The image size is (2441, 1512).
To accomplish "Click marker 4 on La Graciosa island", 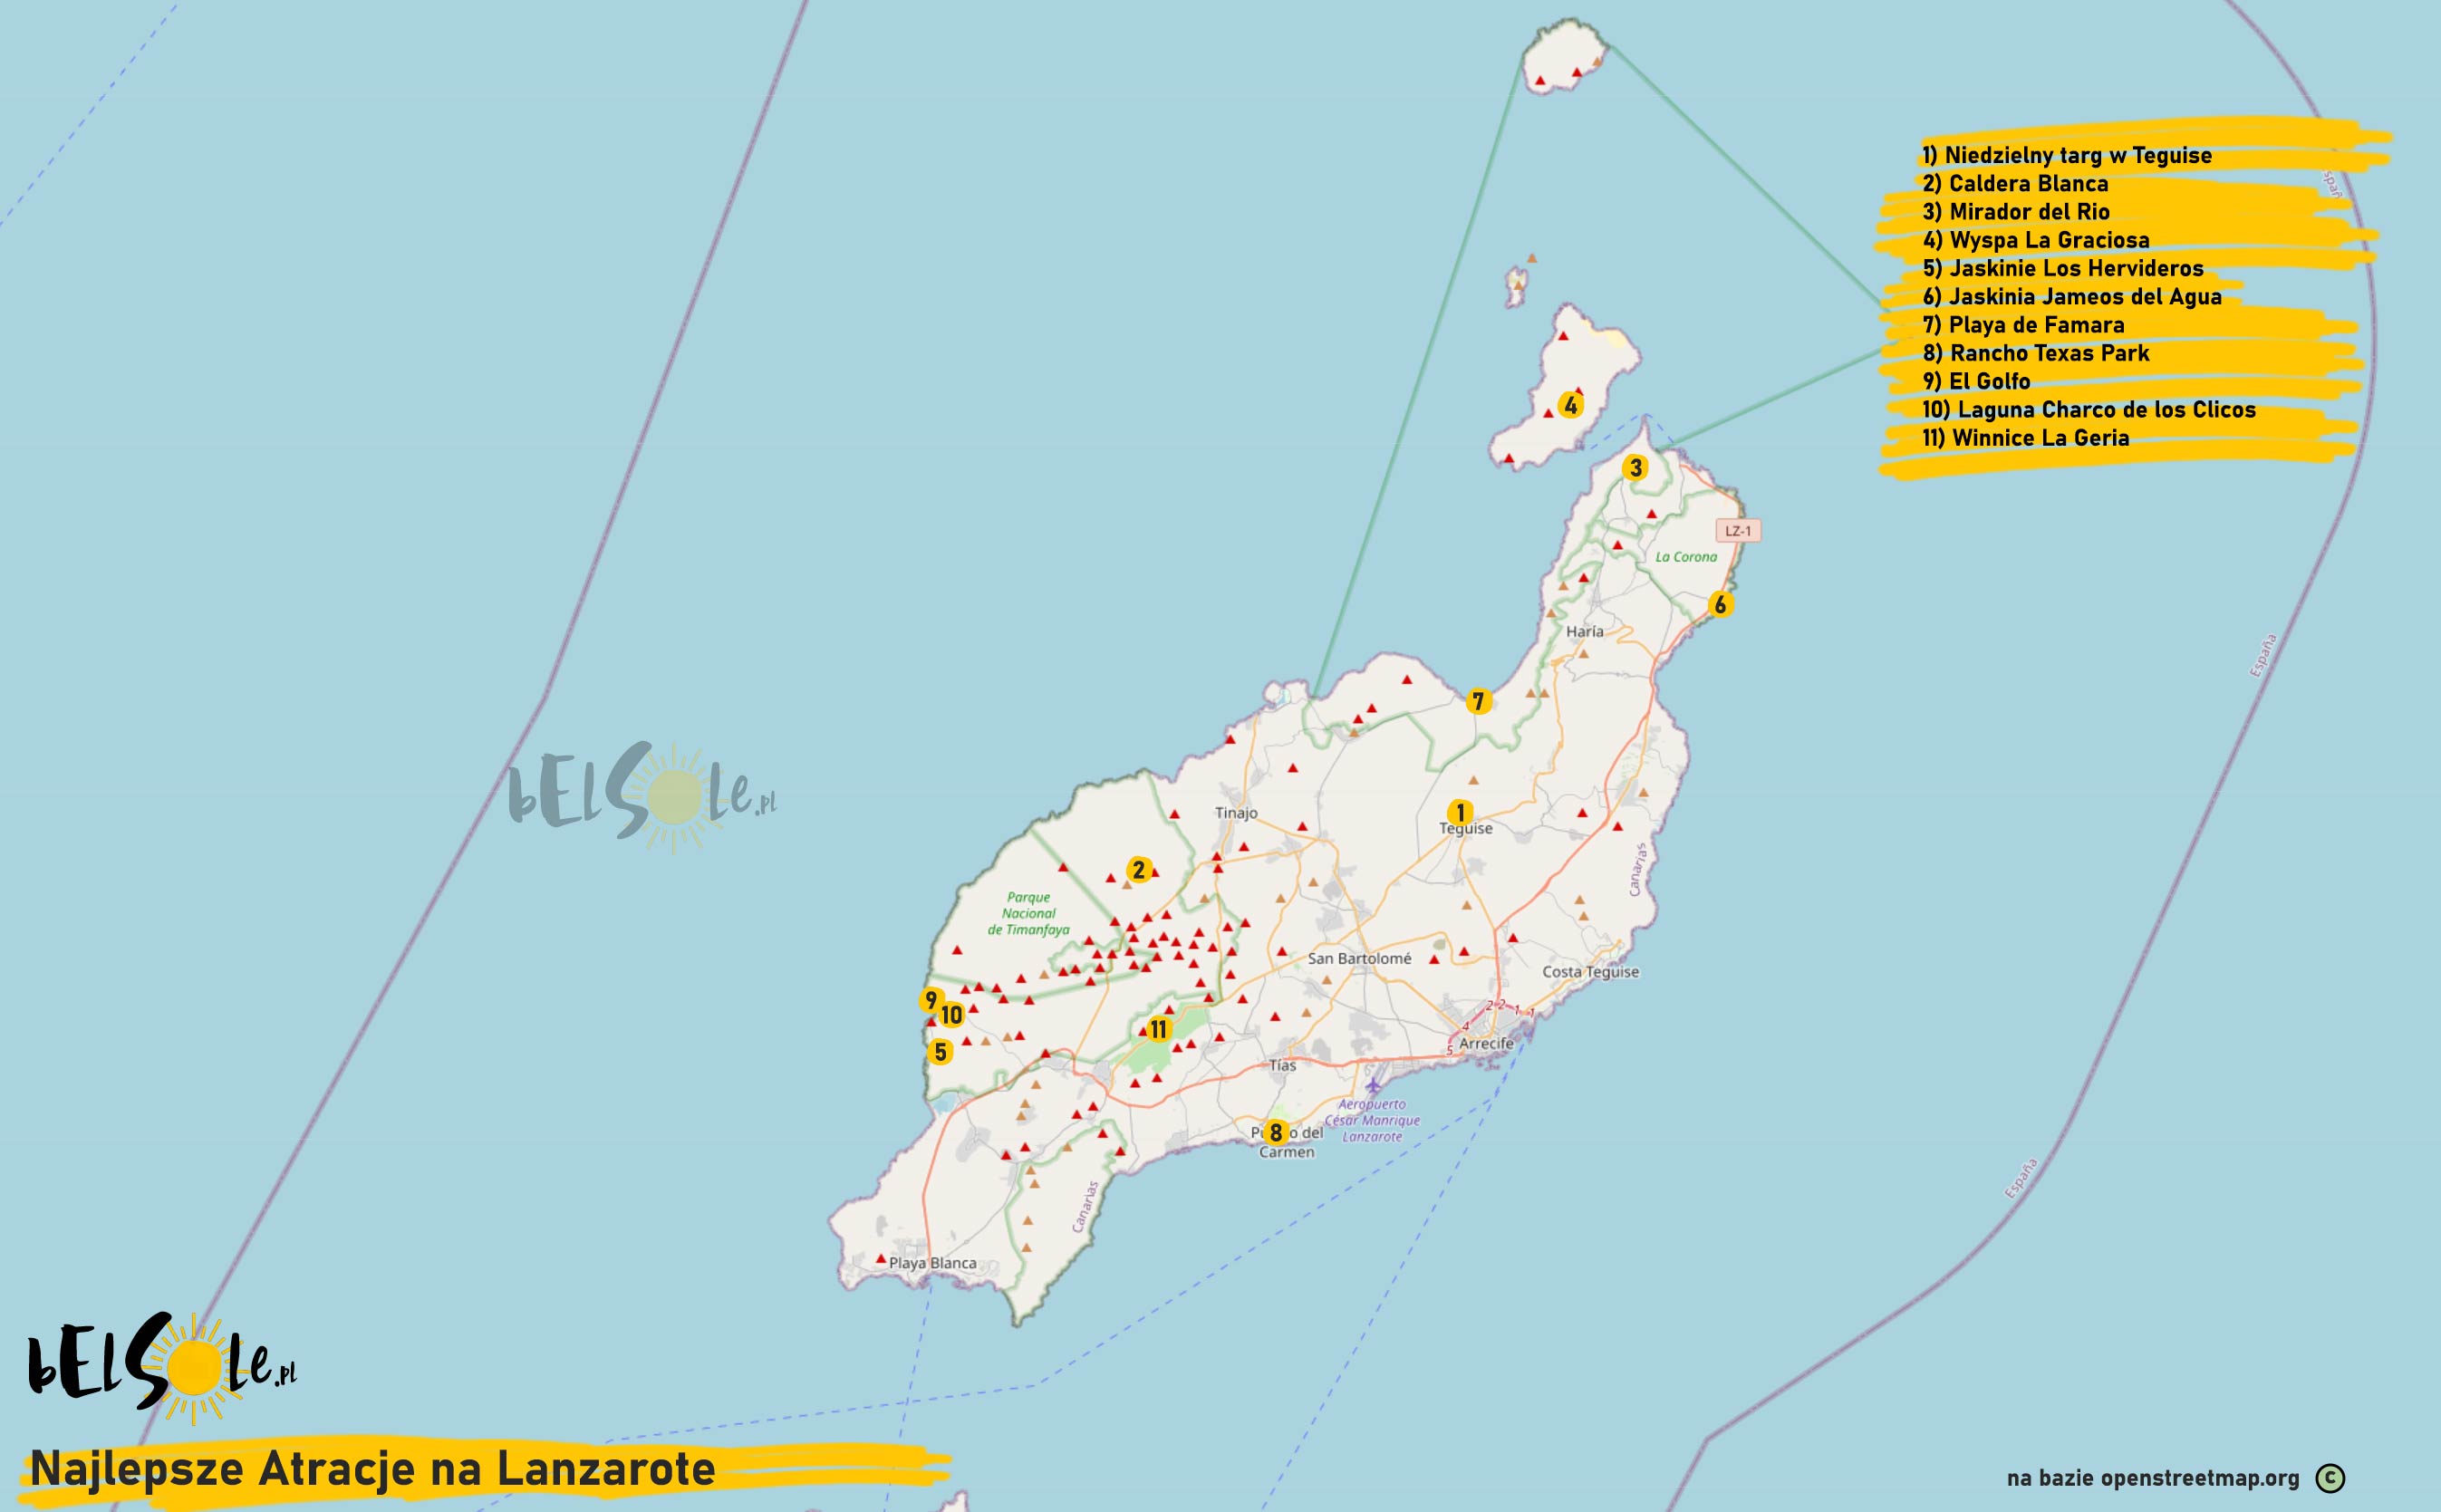I will click(x=1570, y=405).
